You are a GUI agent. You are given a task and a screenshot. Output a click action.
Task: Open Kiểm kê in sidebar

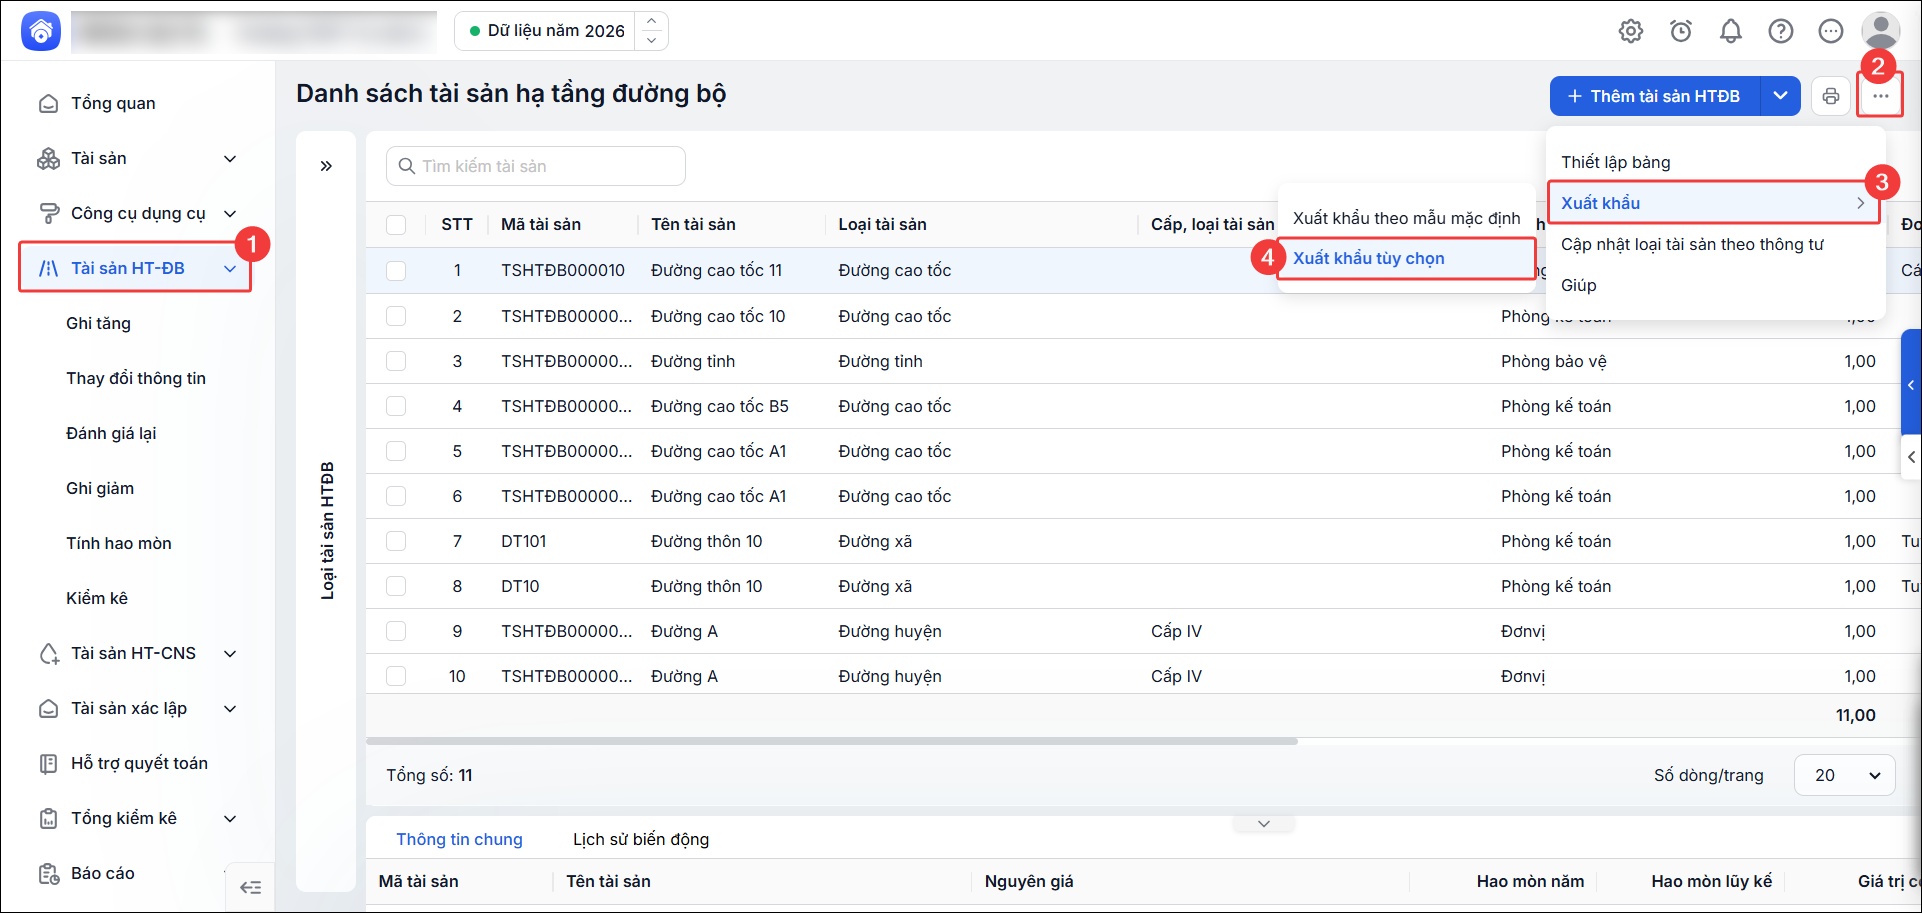tap(97, 598)
